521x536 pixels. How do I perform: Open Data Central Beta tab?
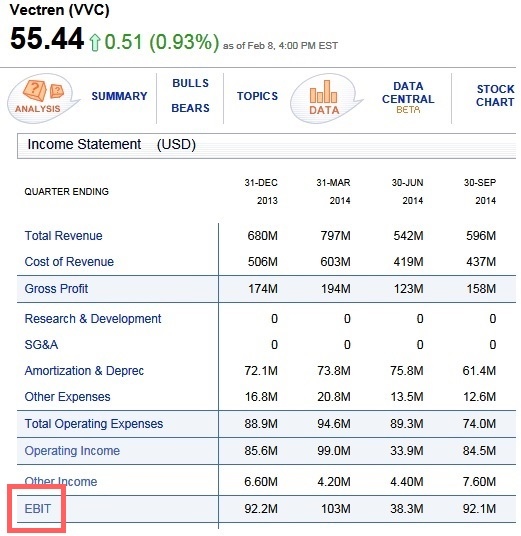click(408, 97)
